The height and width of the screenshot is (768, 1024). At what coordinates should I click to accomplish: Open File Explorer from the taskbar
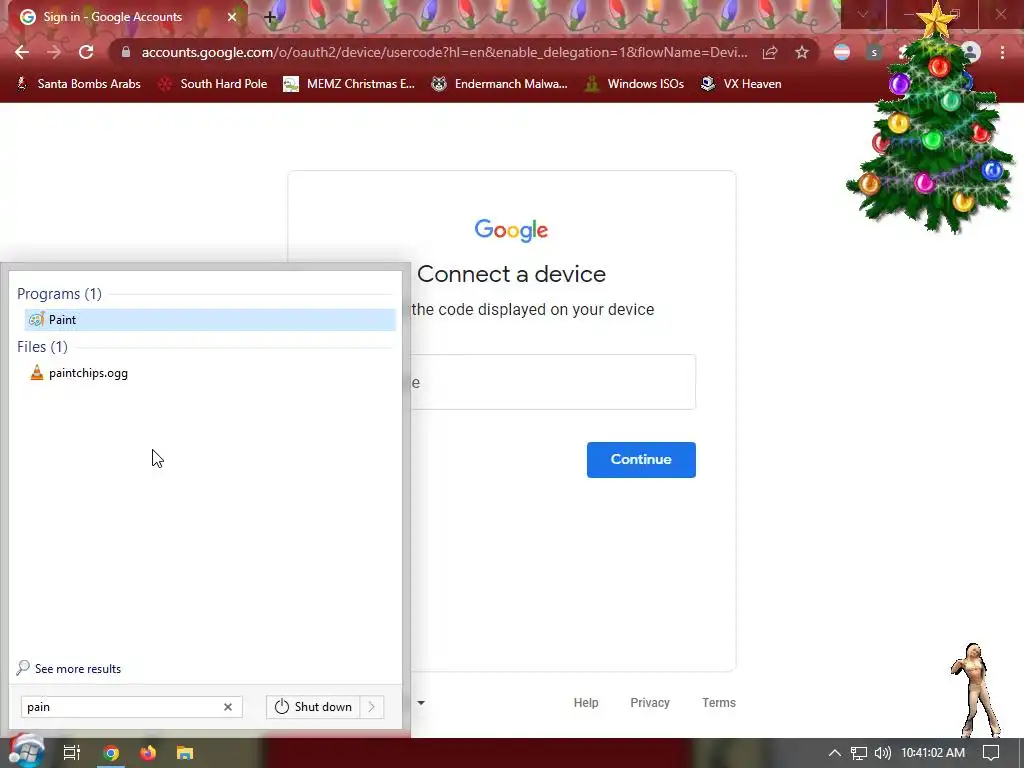(x=185, y=753)
